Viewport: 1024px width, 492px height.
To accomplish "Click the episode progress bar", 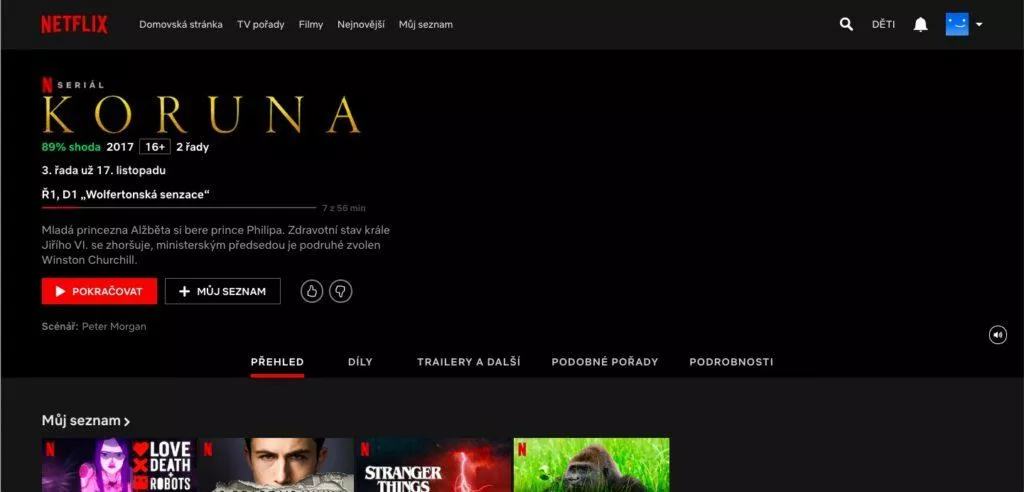I will pos(179,208).
